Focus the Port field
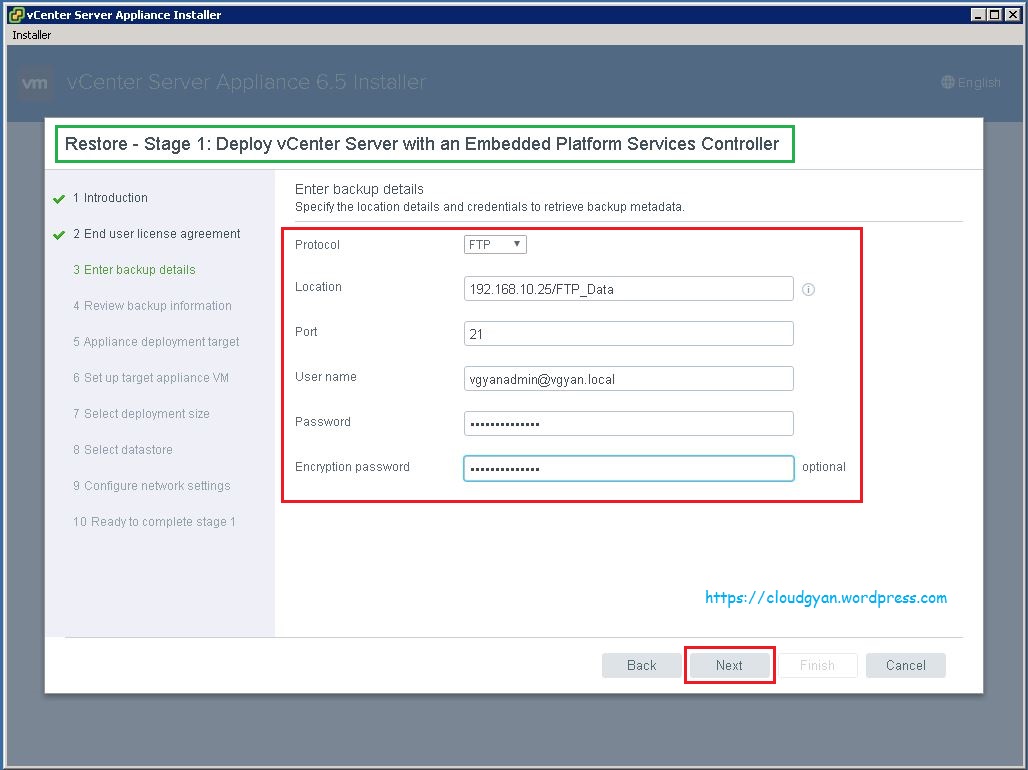1028x770 pixels. [628, 334]
